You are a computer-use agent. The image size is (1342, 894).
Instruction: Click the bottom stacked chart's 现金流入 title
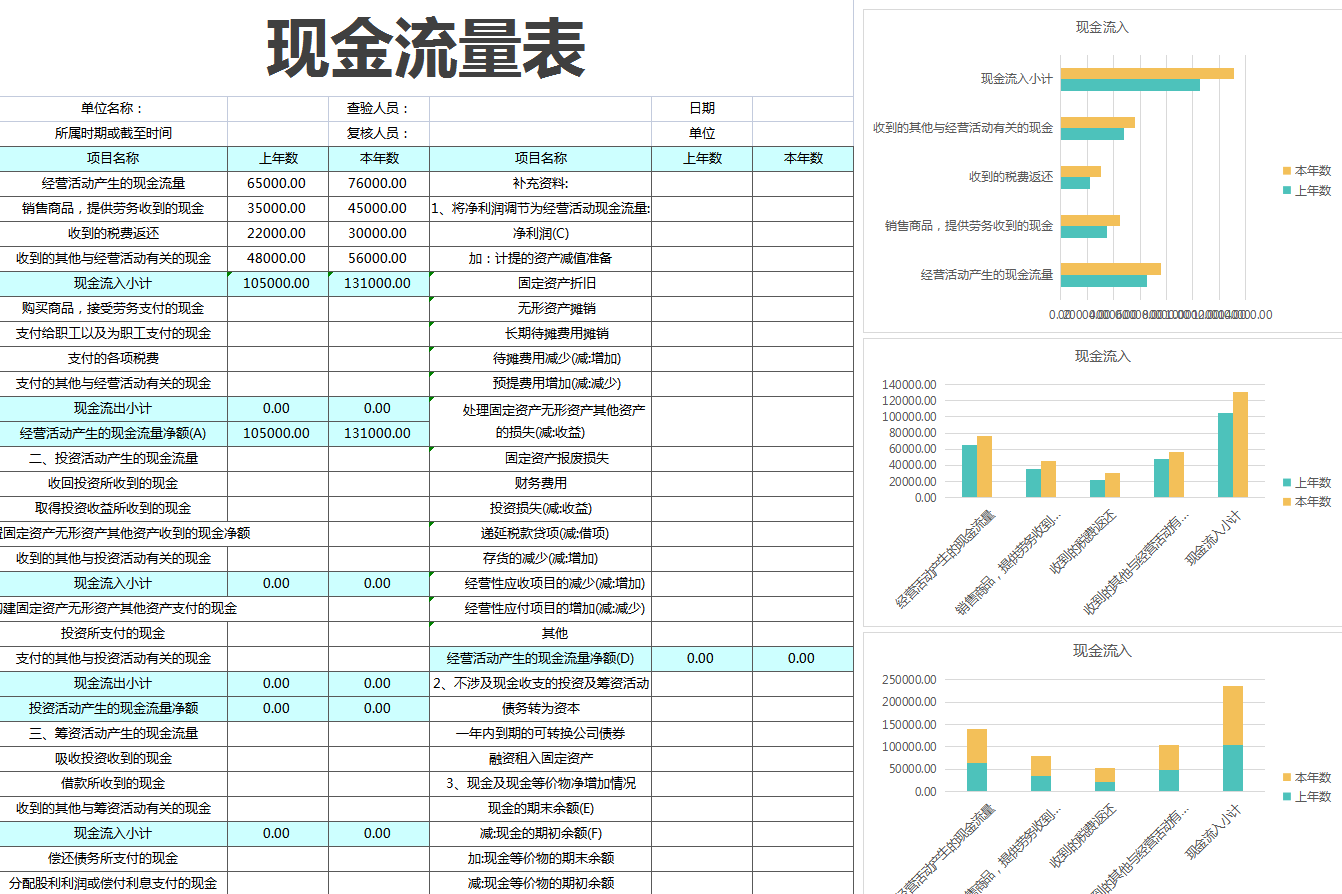(x=1102, y=651)
